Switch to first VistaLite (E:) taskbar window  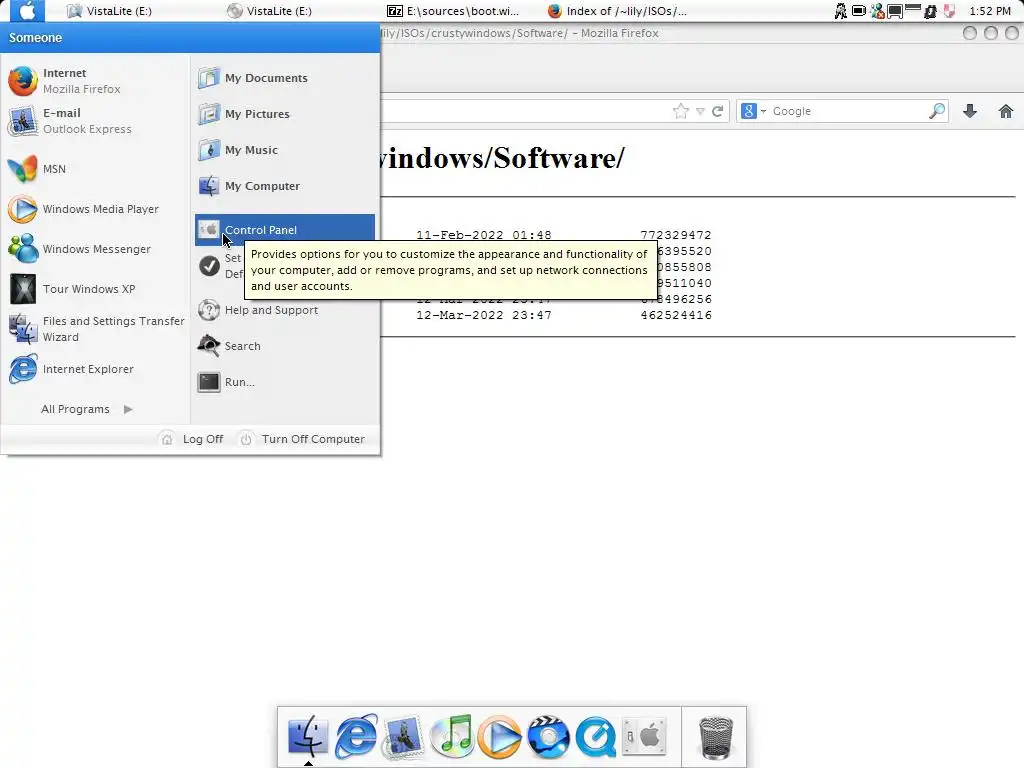point(110,11)
